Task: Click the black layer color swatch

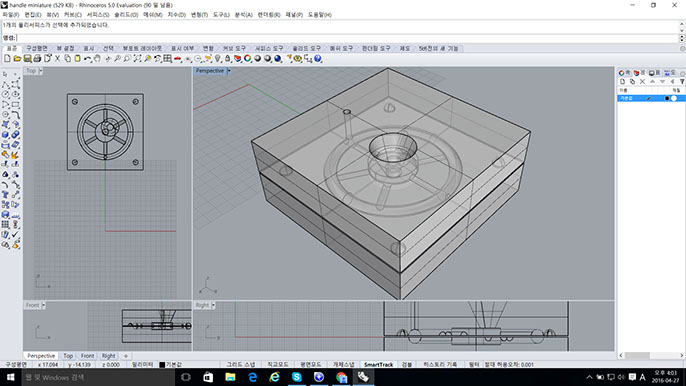Action: coord(667,98)
